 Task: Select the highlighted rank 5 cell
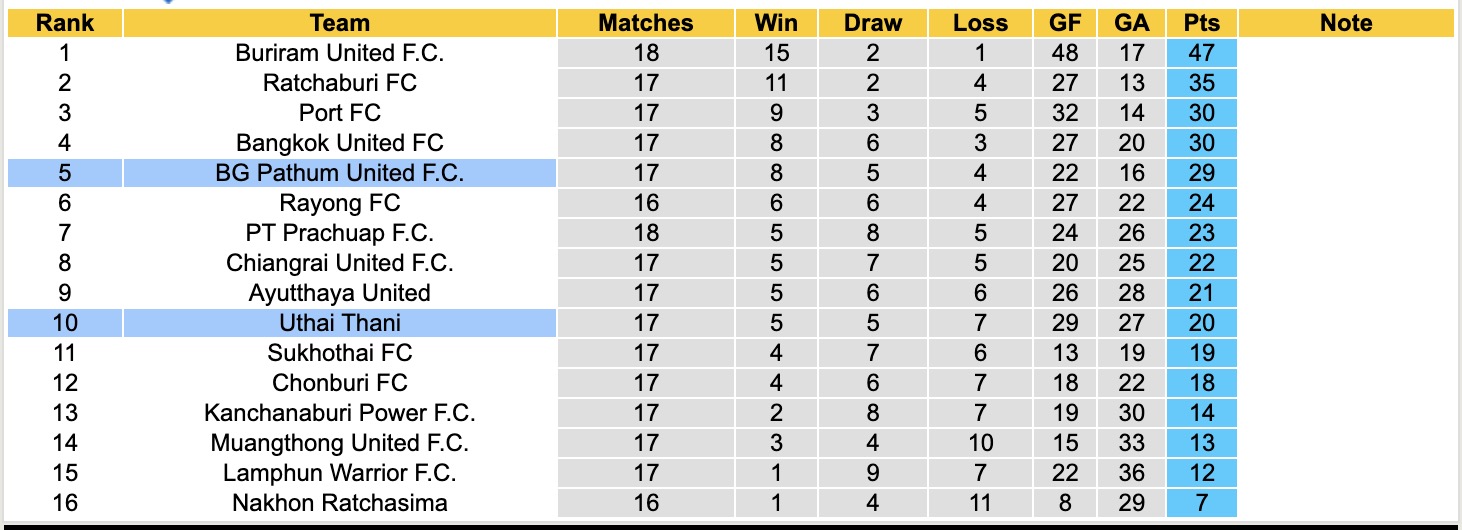click(x=65, y=173)
